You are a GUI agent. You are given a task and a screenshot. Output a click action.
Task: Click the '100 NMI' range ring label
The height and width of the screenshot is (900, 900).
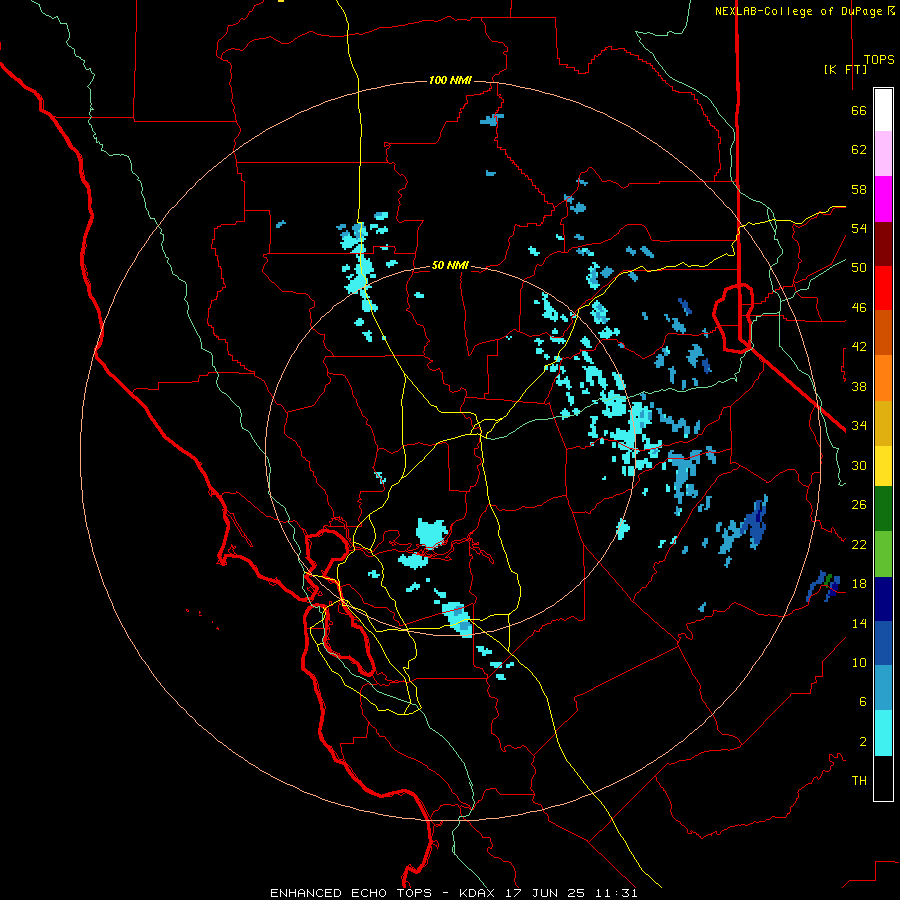tap(450, 80)
